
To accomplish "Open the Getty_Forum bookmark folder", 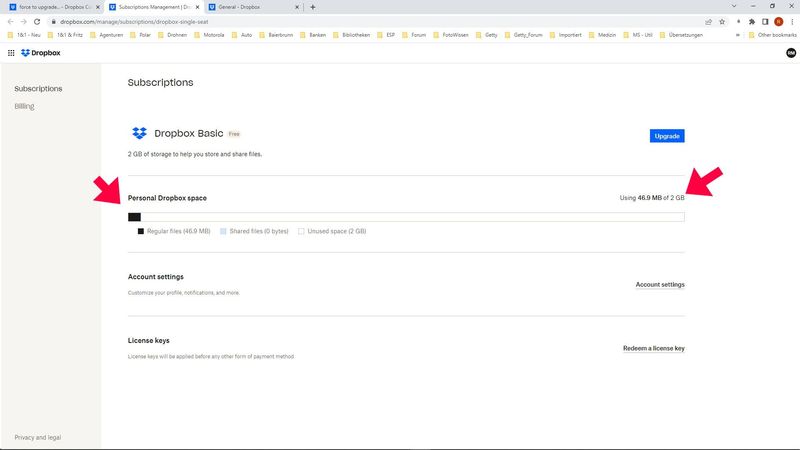I will pyautogui.click(x=523, y=35).
